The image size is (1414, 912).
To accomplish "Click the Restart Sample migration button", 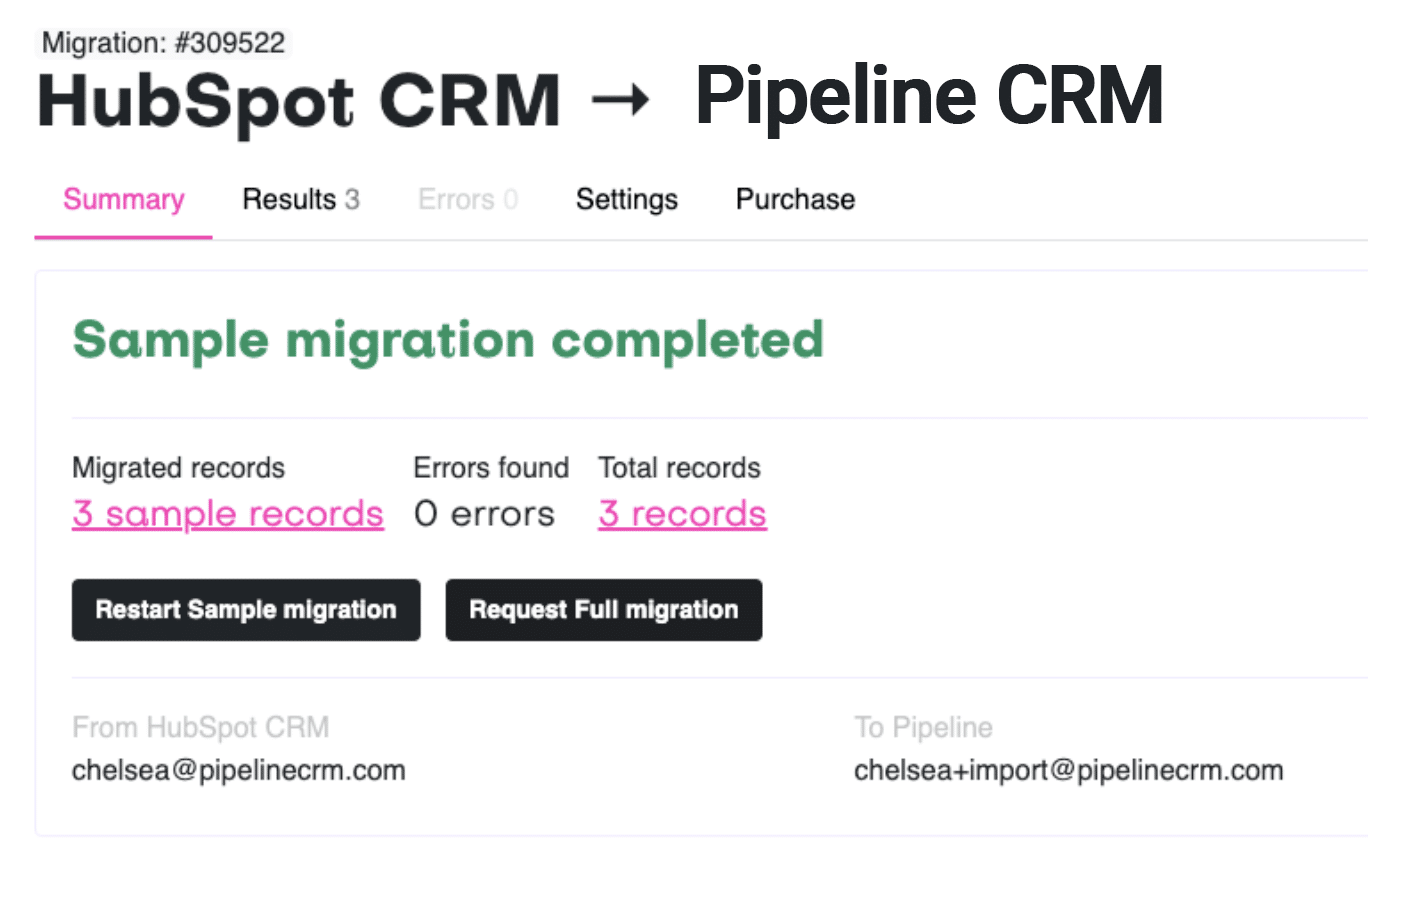I will [x=245, y=610].
